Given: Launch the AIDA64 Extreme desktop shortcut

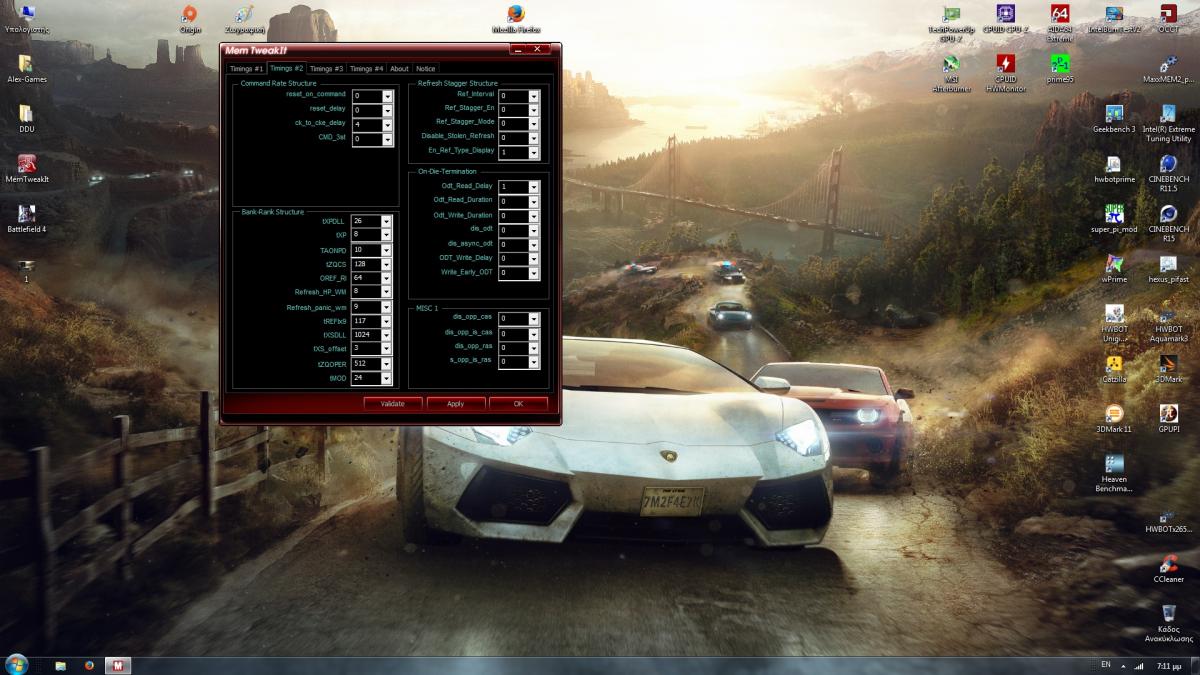Looking at the screenshot, I should (x=1060, y=21).
